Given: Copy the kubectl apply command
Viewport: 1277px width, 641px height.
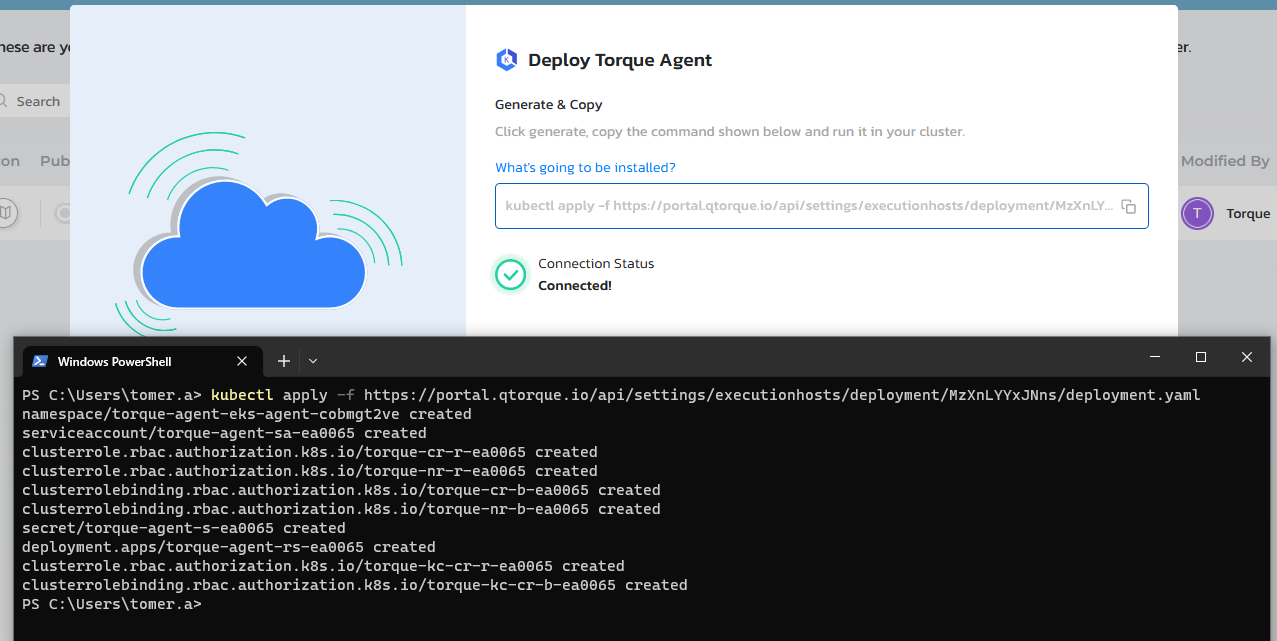Looking at the screenshot, I should 1128,206.
